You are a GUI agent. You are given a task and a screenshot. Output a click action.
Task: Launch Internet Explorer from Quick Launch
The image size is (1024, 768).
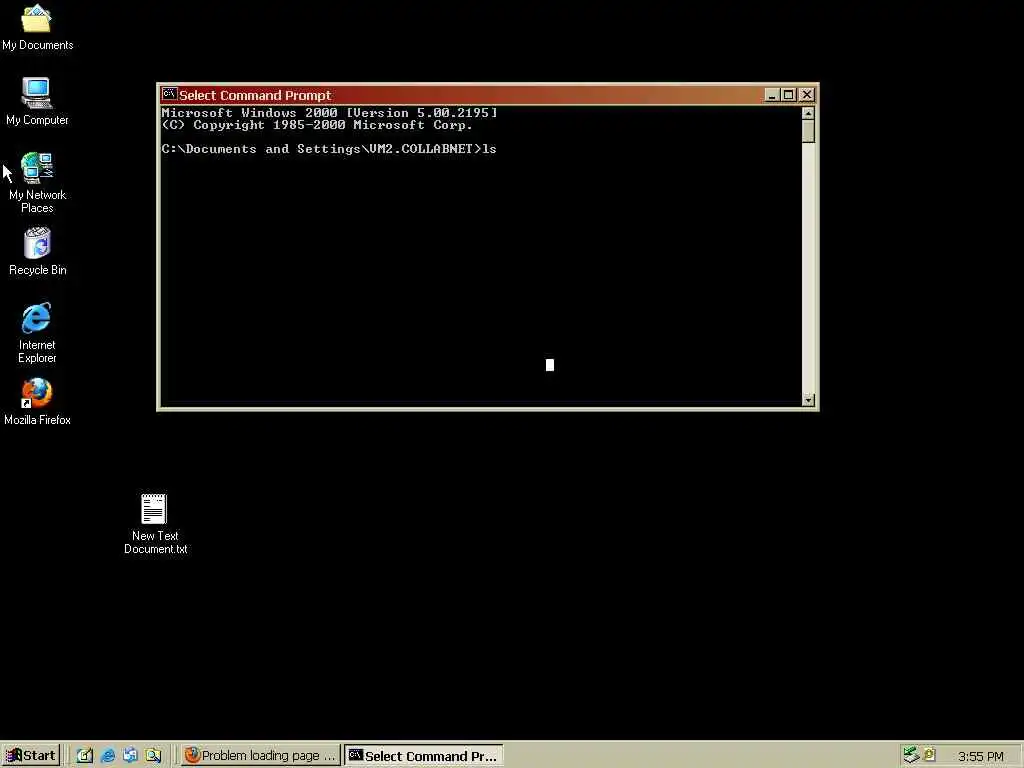coord(108,756)
